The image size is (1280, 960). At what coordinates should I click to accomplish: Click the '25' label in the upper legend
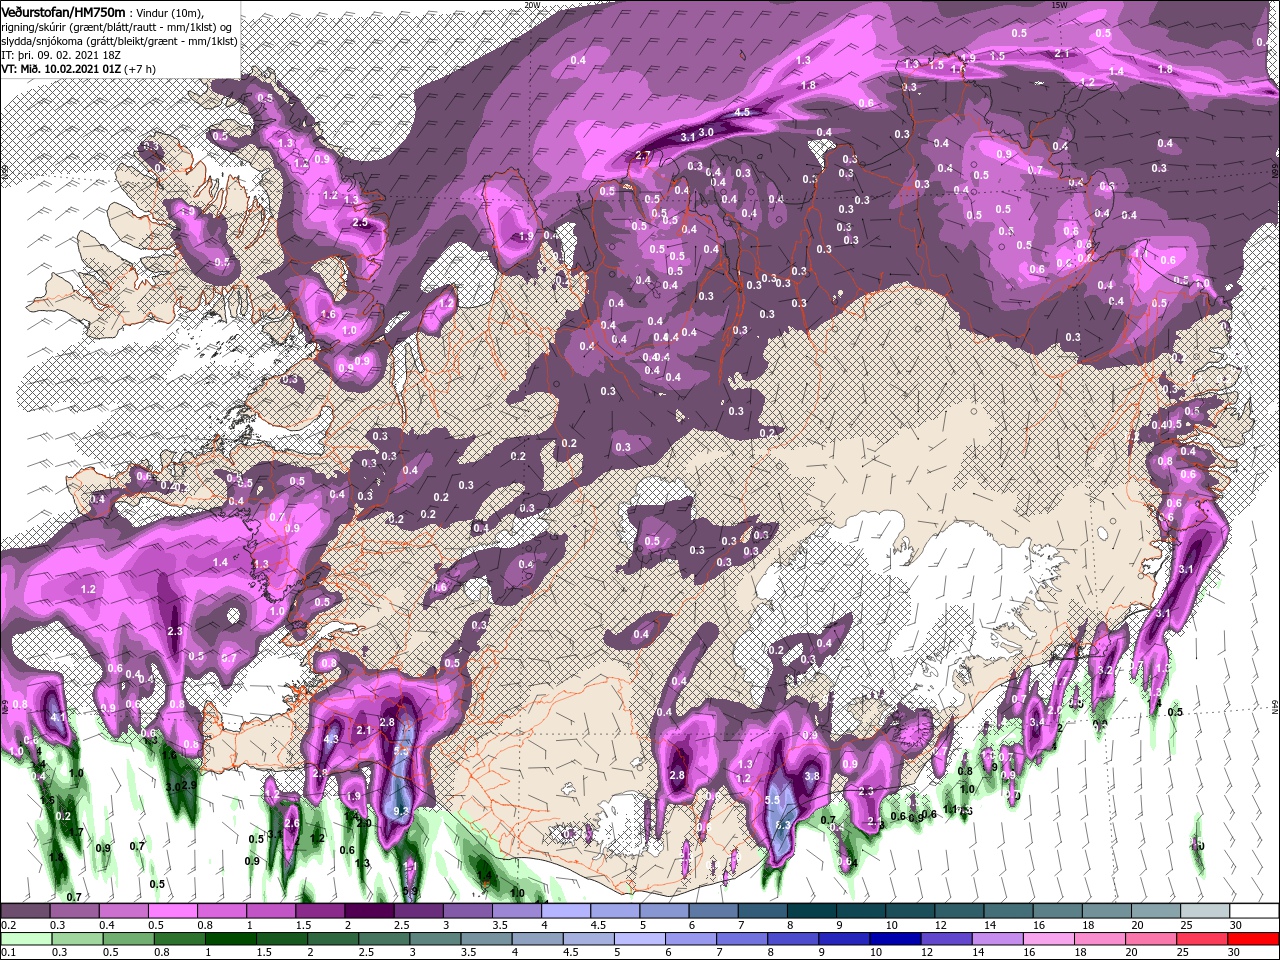(1188, 925)
